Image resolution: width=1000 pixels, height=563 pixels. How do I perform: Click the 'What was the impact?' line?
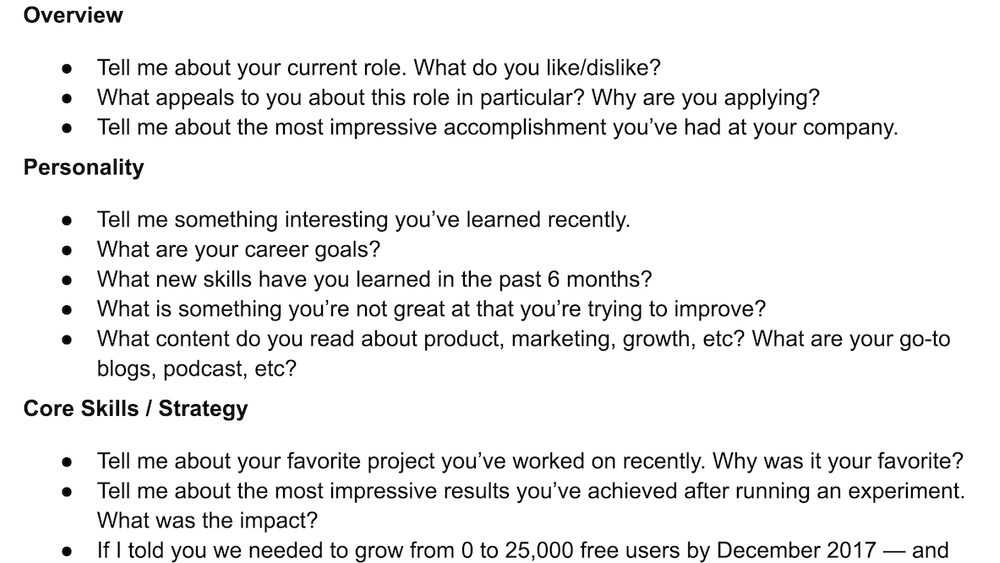(x=207, y=520)
